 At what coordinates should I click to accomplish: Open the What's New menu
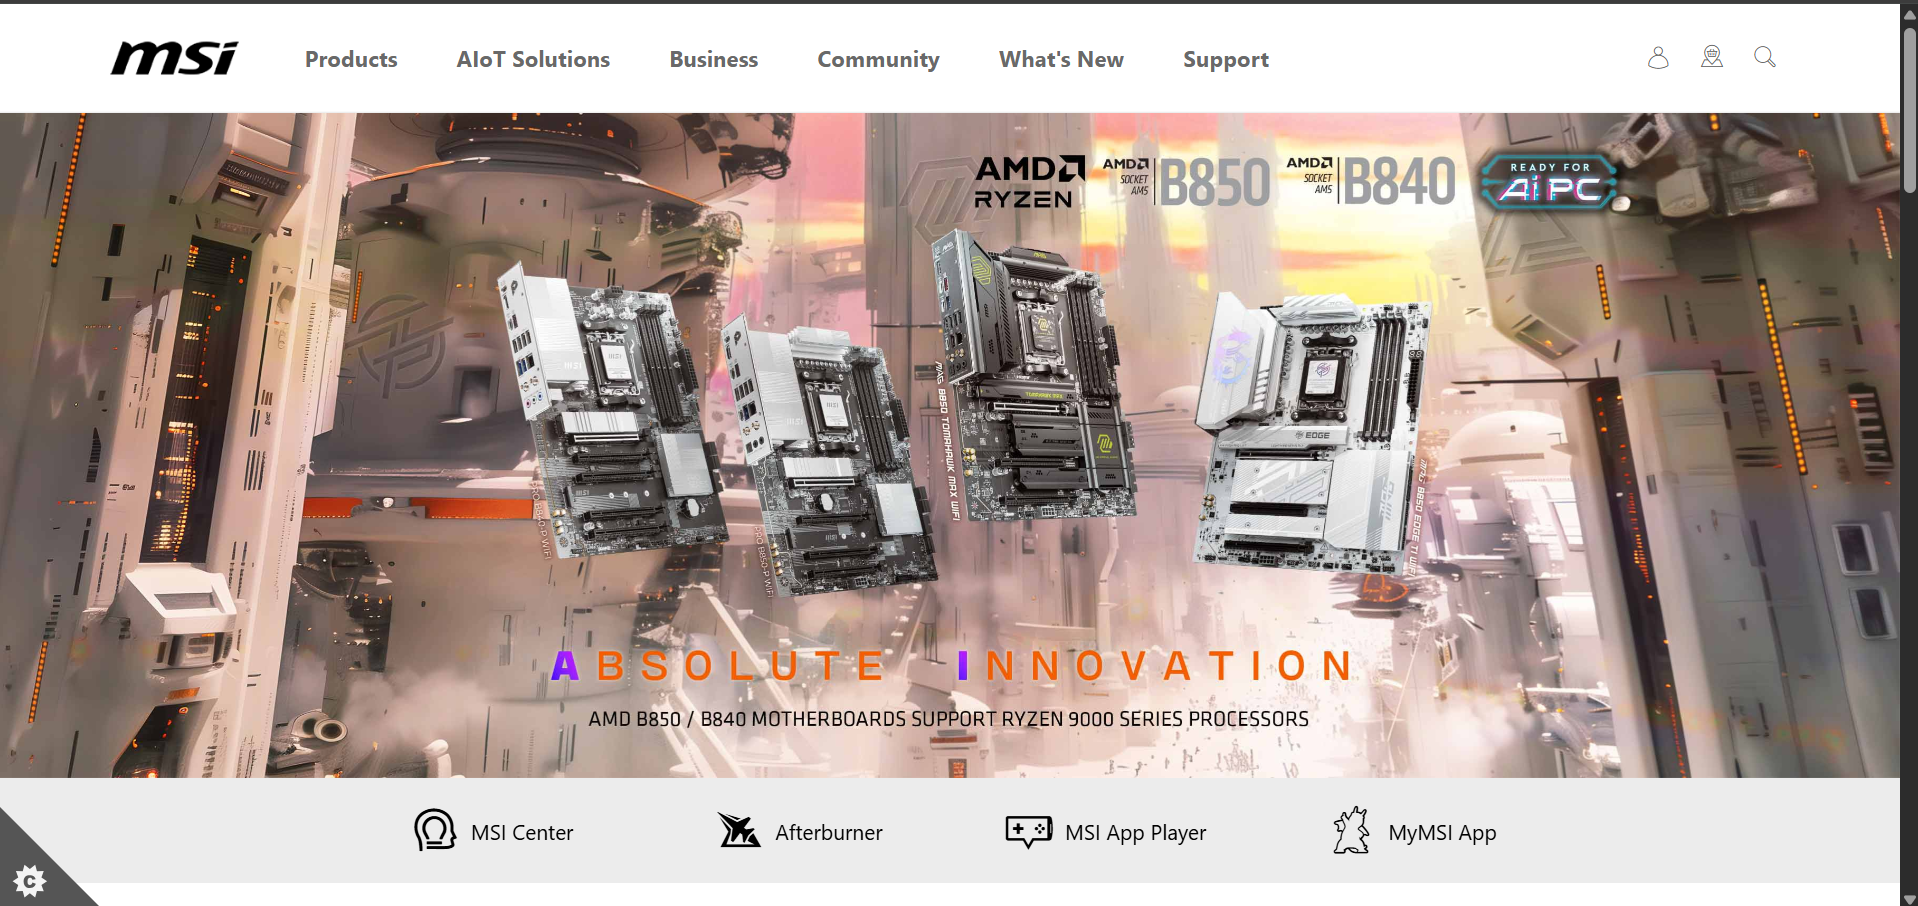(x=1061, y=60)
